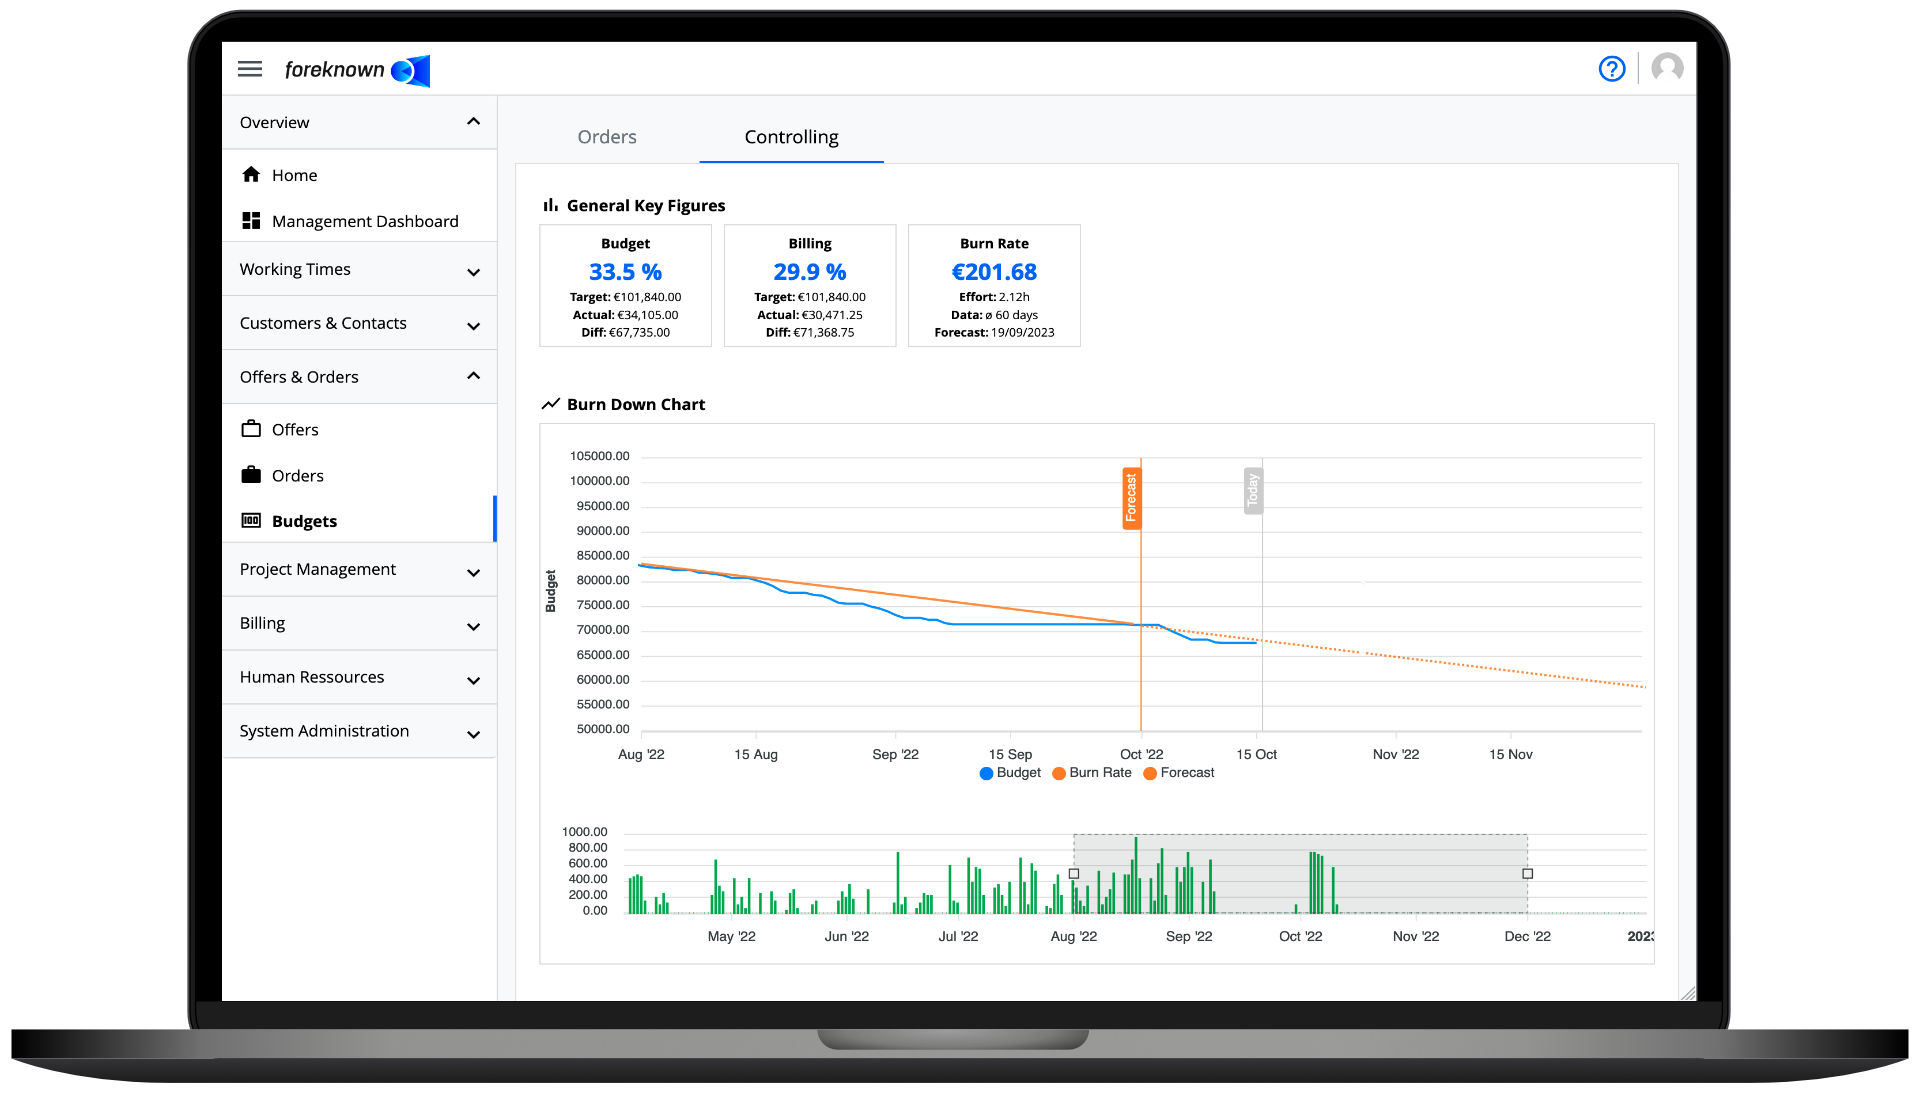The image size is (1920, 1107).
Task: Click the Management Dashboard grid icon
Action: pyautogui.click(x=251, y=221)
